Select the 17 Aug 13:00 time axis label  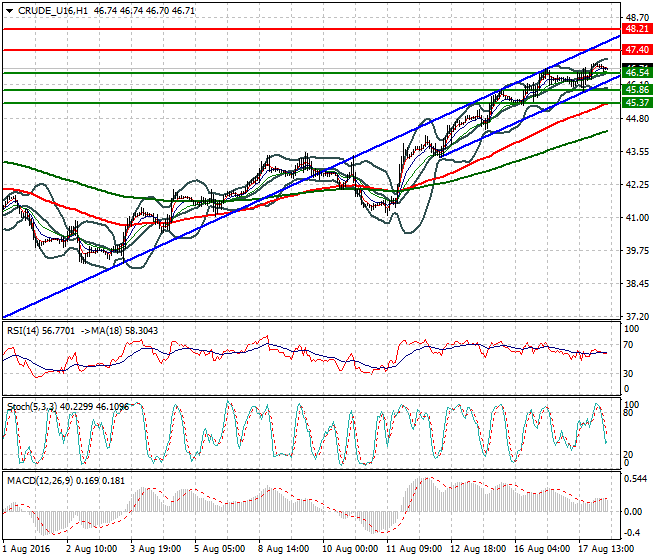tap(606, 549)
